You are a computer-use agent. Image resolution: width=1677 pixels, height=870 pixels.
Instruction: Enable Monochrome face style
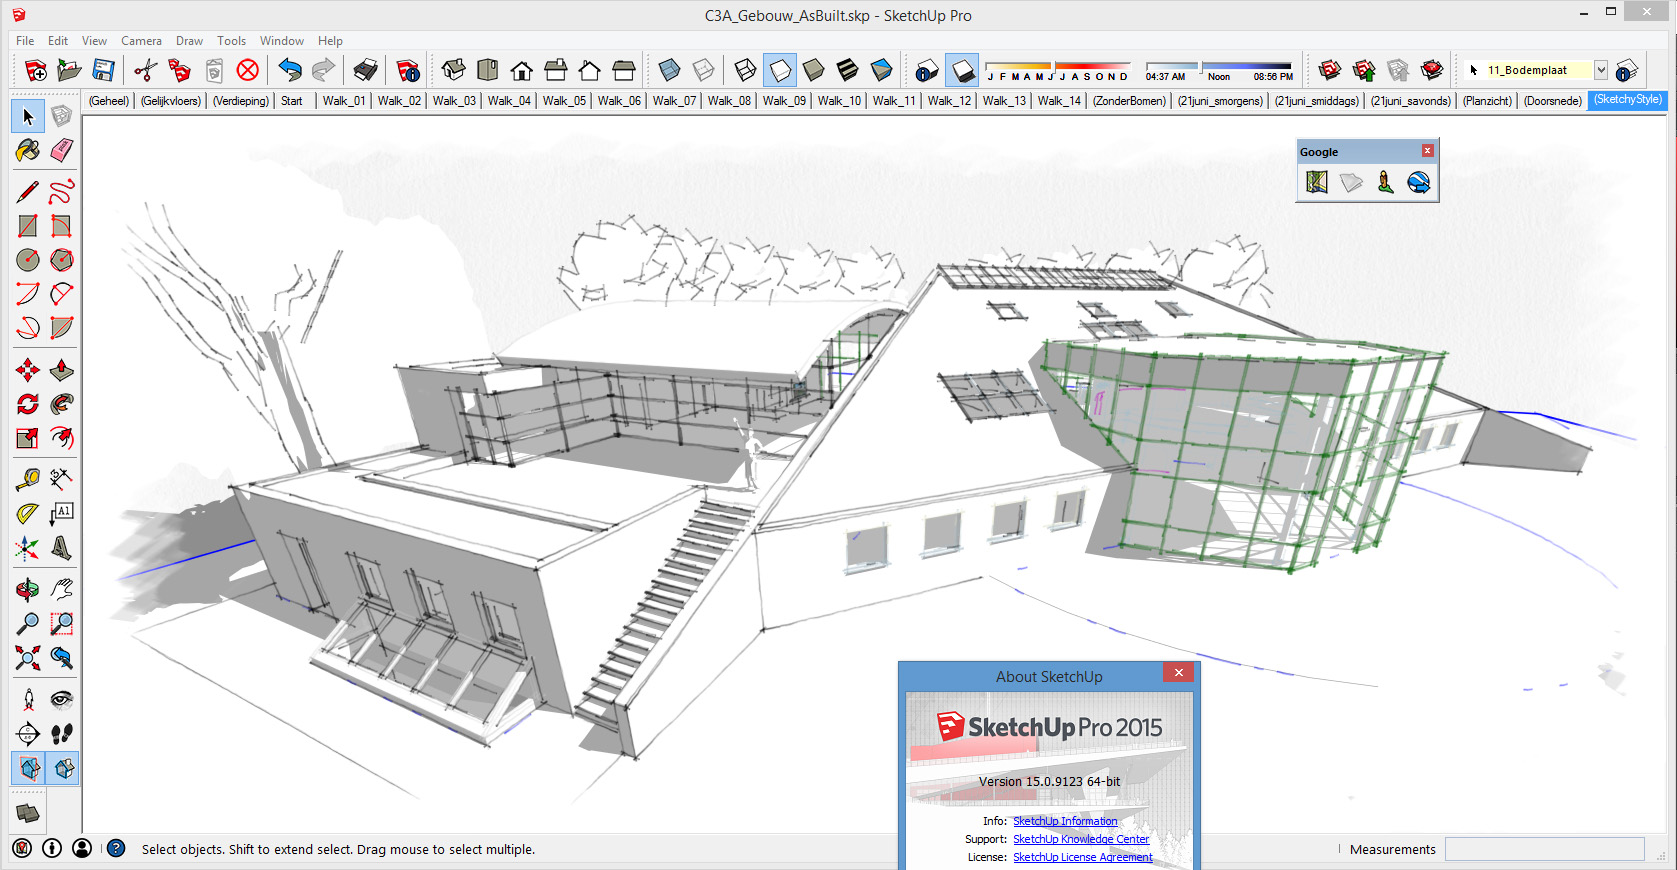click(x=882, y=70)
